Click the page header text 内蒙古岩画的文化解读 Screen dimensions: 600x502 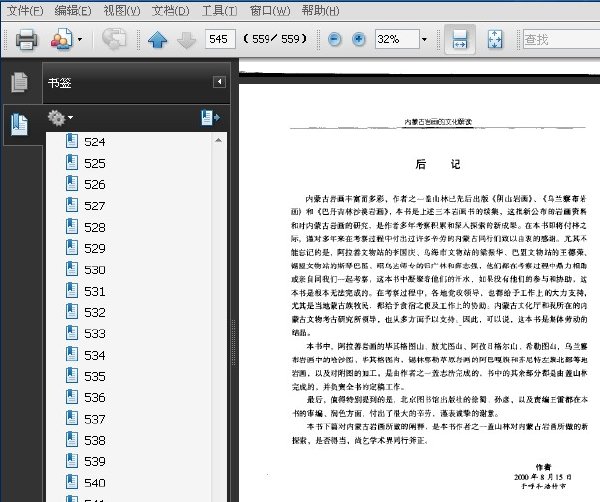click(x=438, y=122)
